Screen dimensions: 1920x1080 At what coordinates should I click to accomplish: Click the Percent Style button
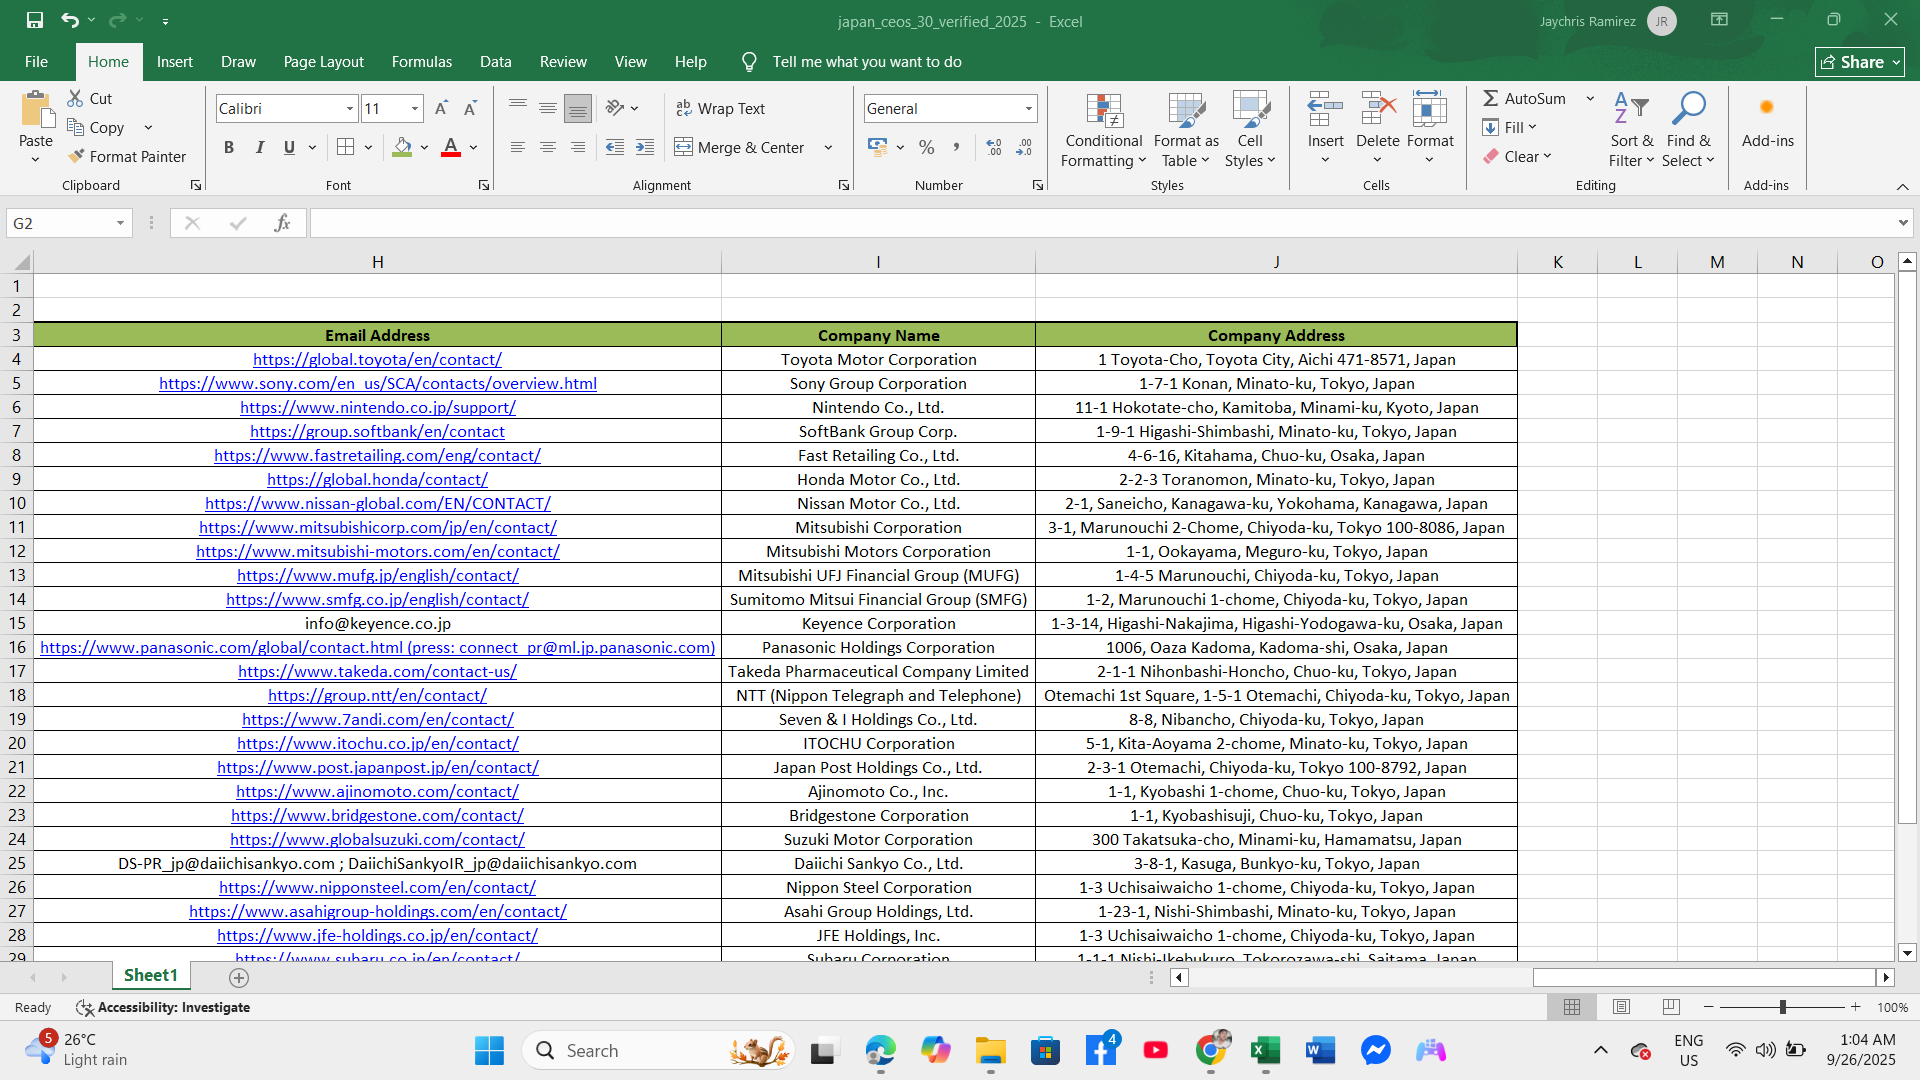(926, 147)
